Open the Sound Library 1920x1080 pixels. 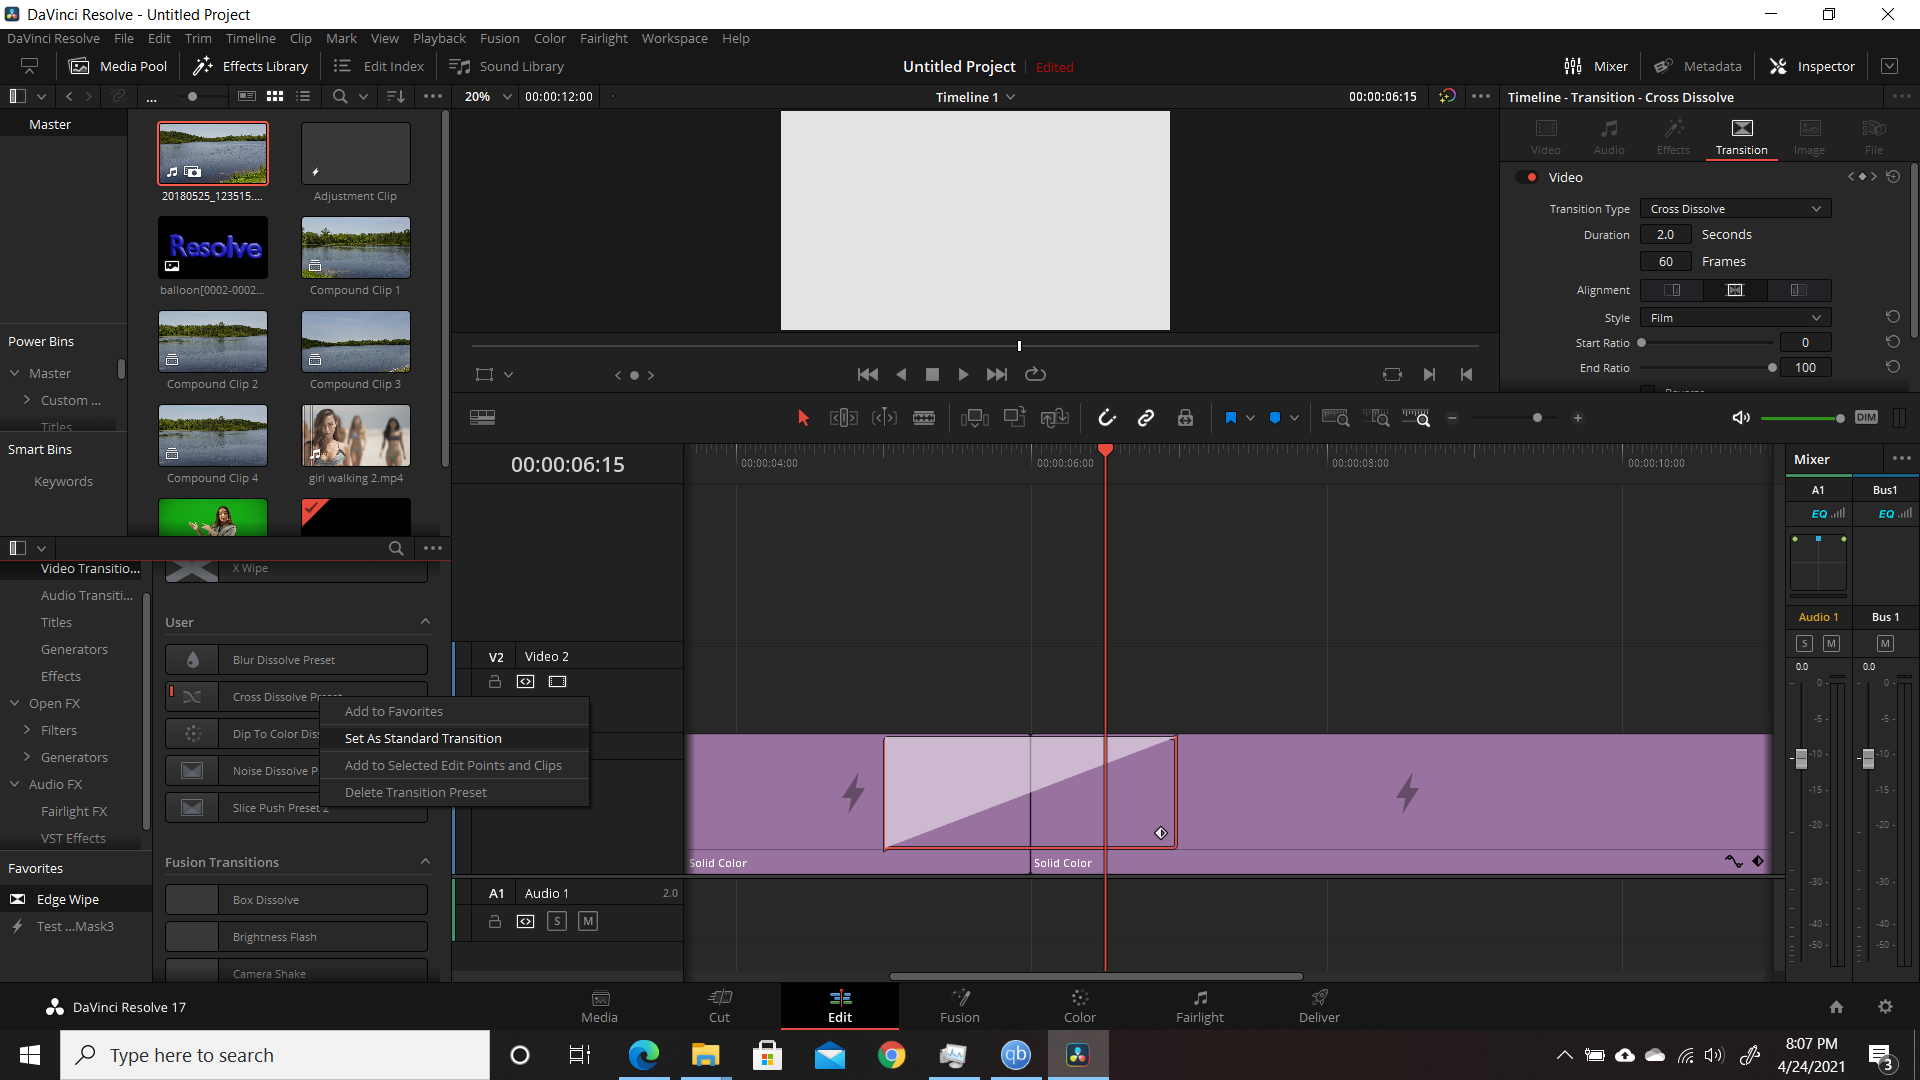pos(507,66)
